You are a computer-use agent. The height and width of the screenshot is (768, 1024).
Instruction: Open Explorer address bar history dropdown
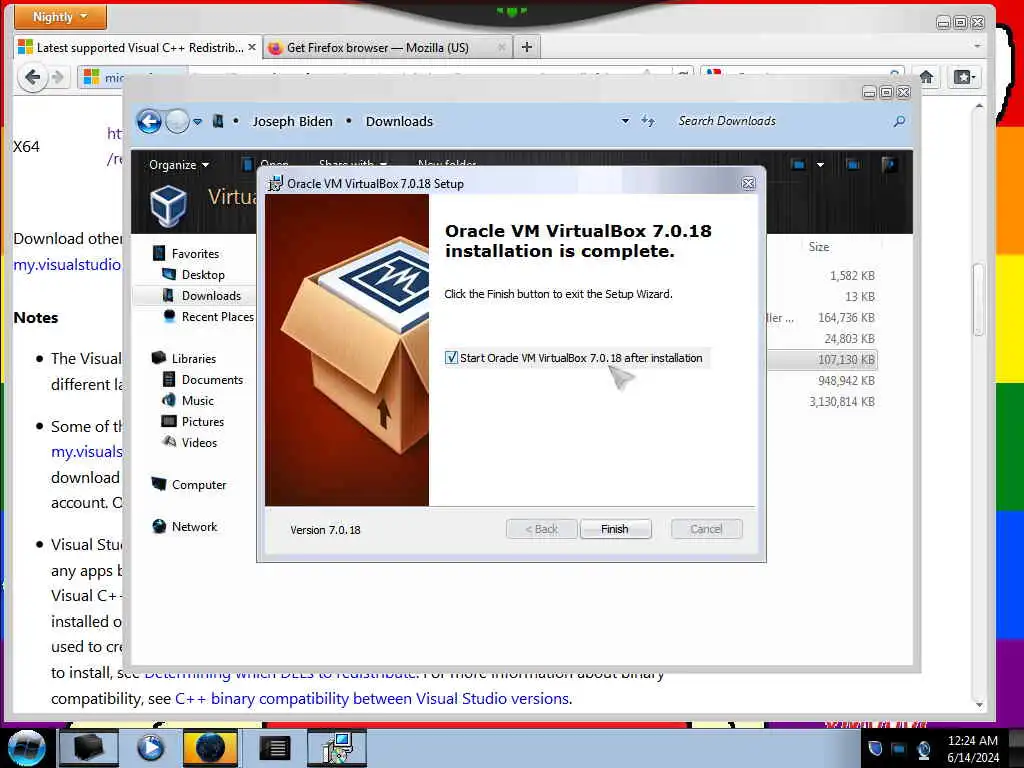625,121
